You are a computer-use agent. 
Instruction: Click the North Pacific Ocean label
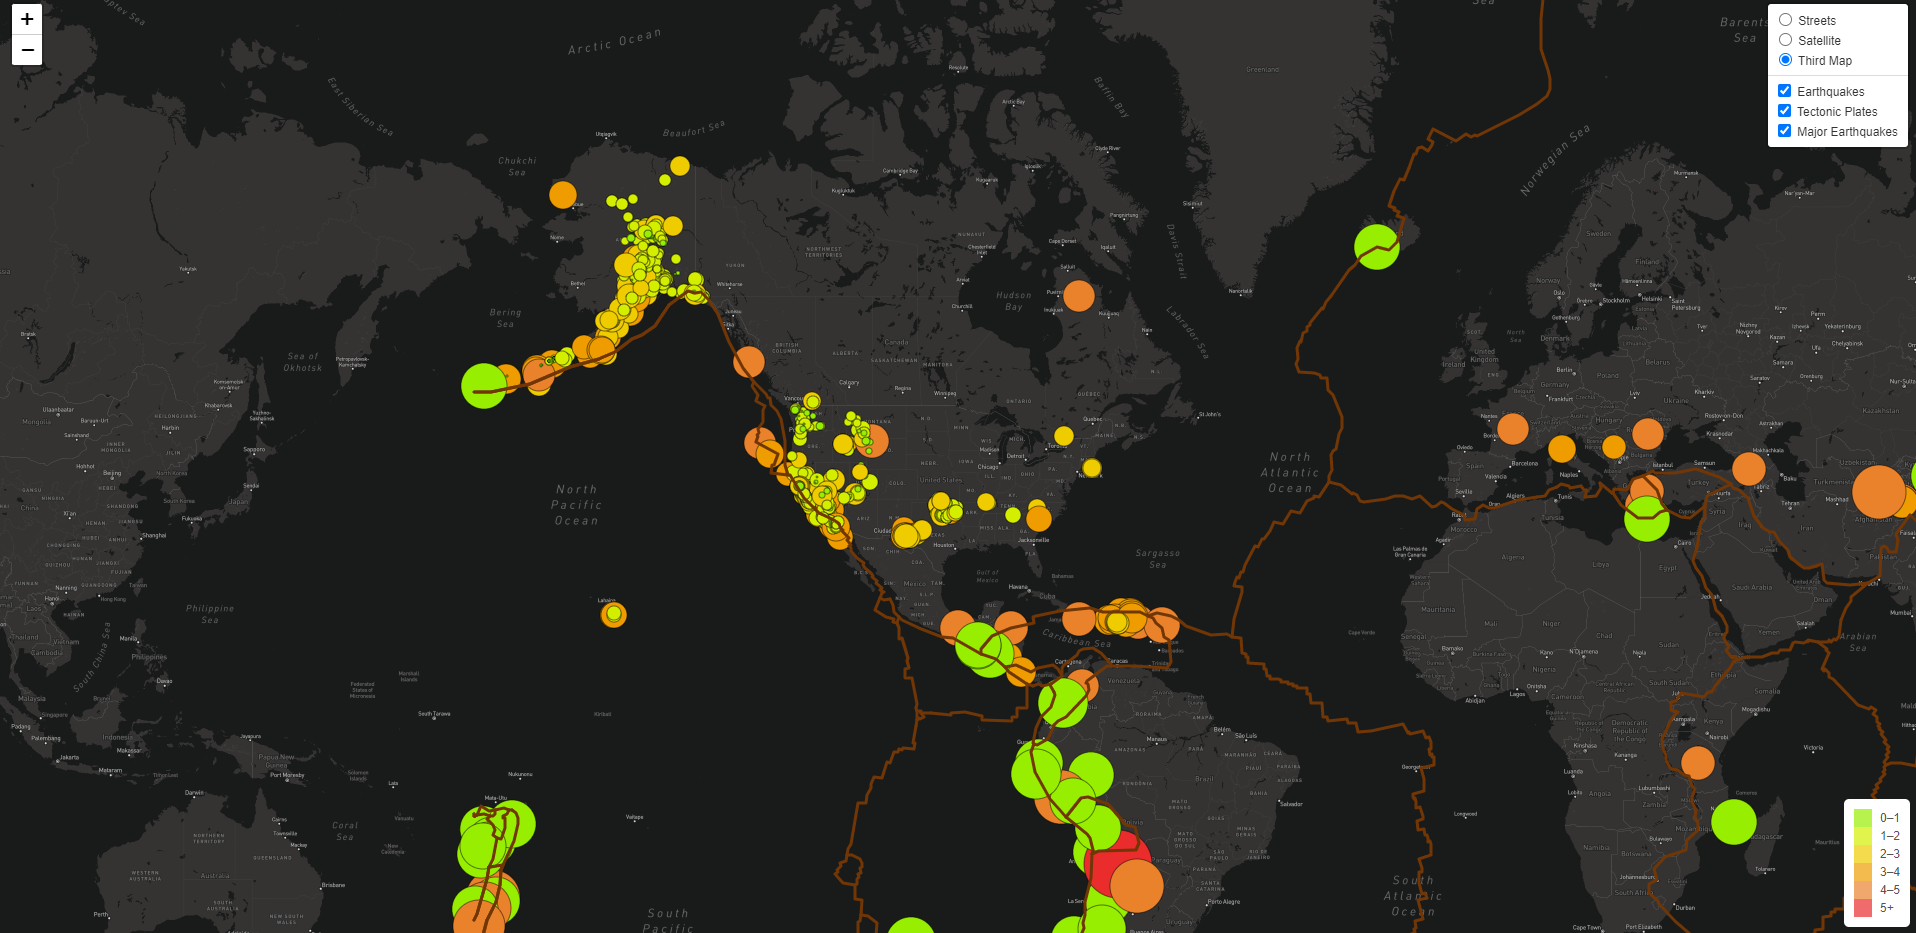pyautogui.click(x=577, y=505)
